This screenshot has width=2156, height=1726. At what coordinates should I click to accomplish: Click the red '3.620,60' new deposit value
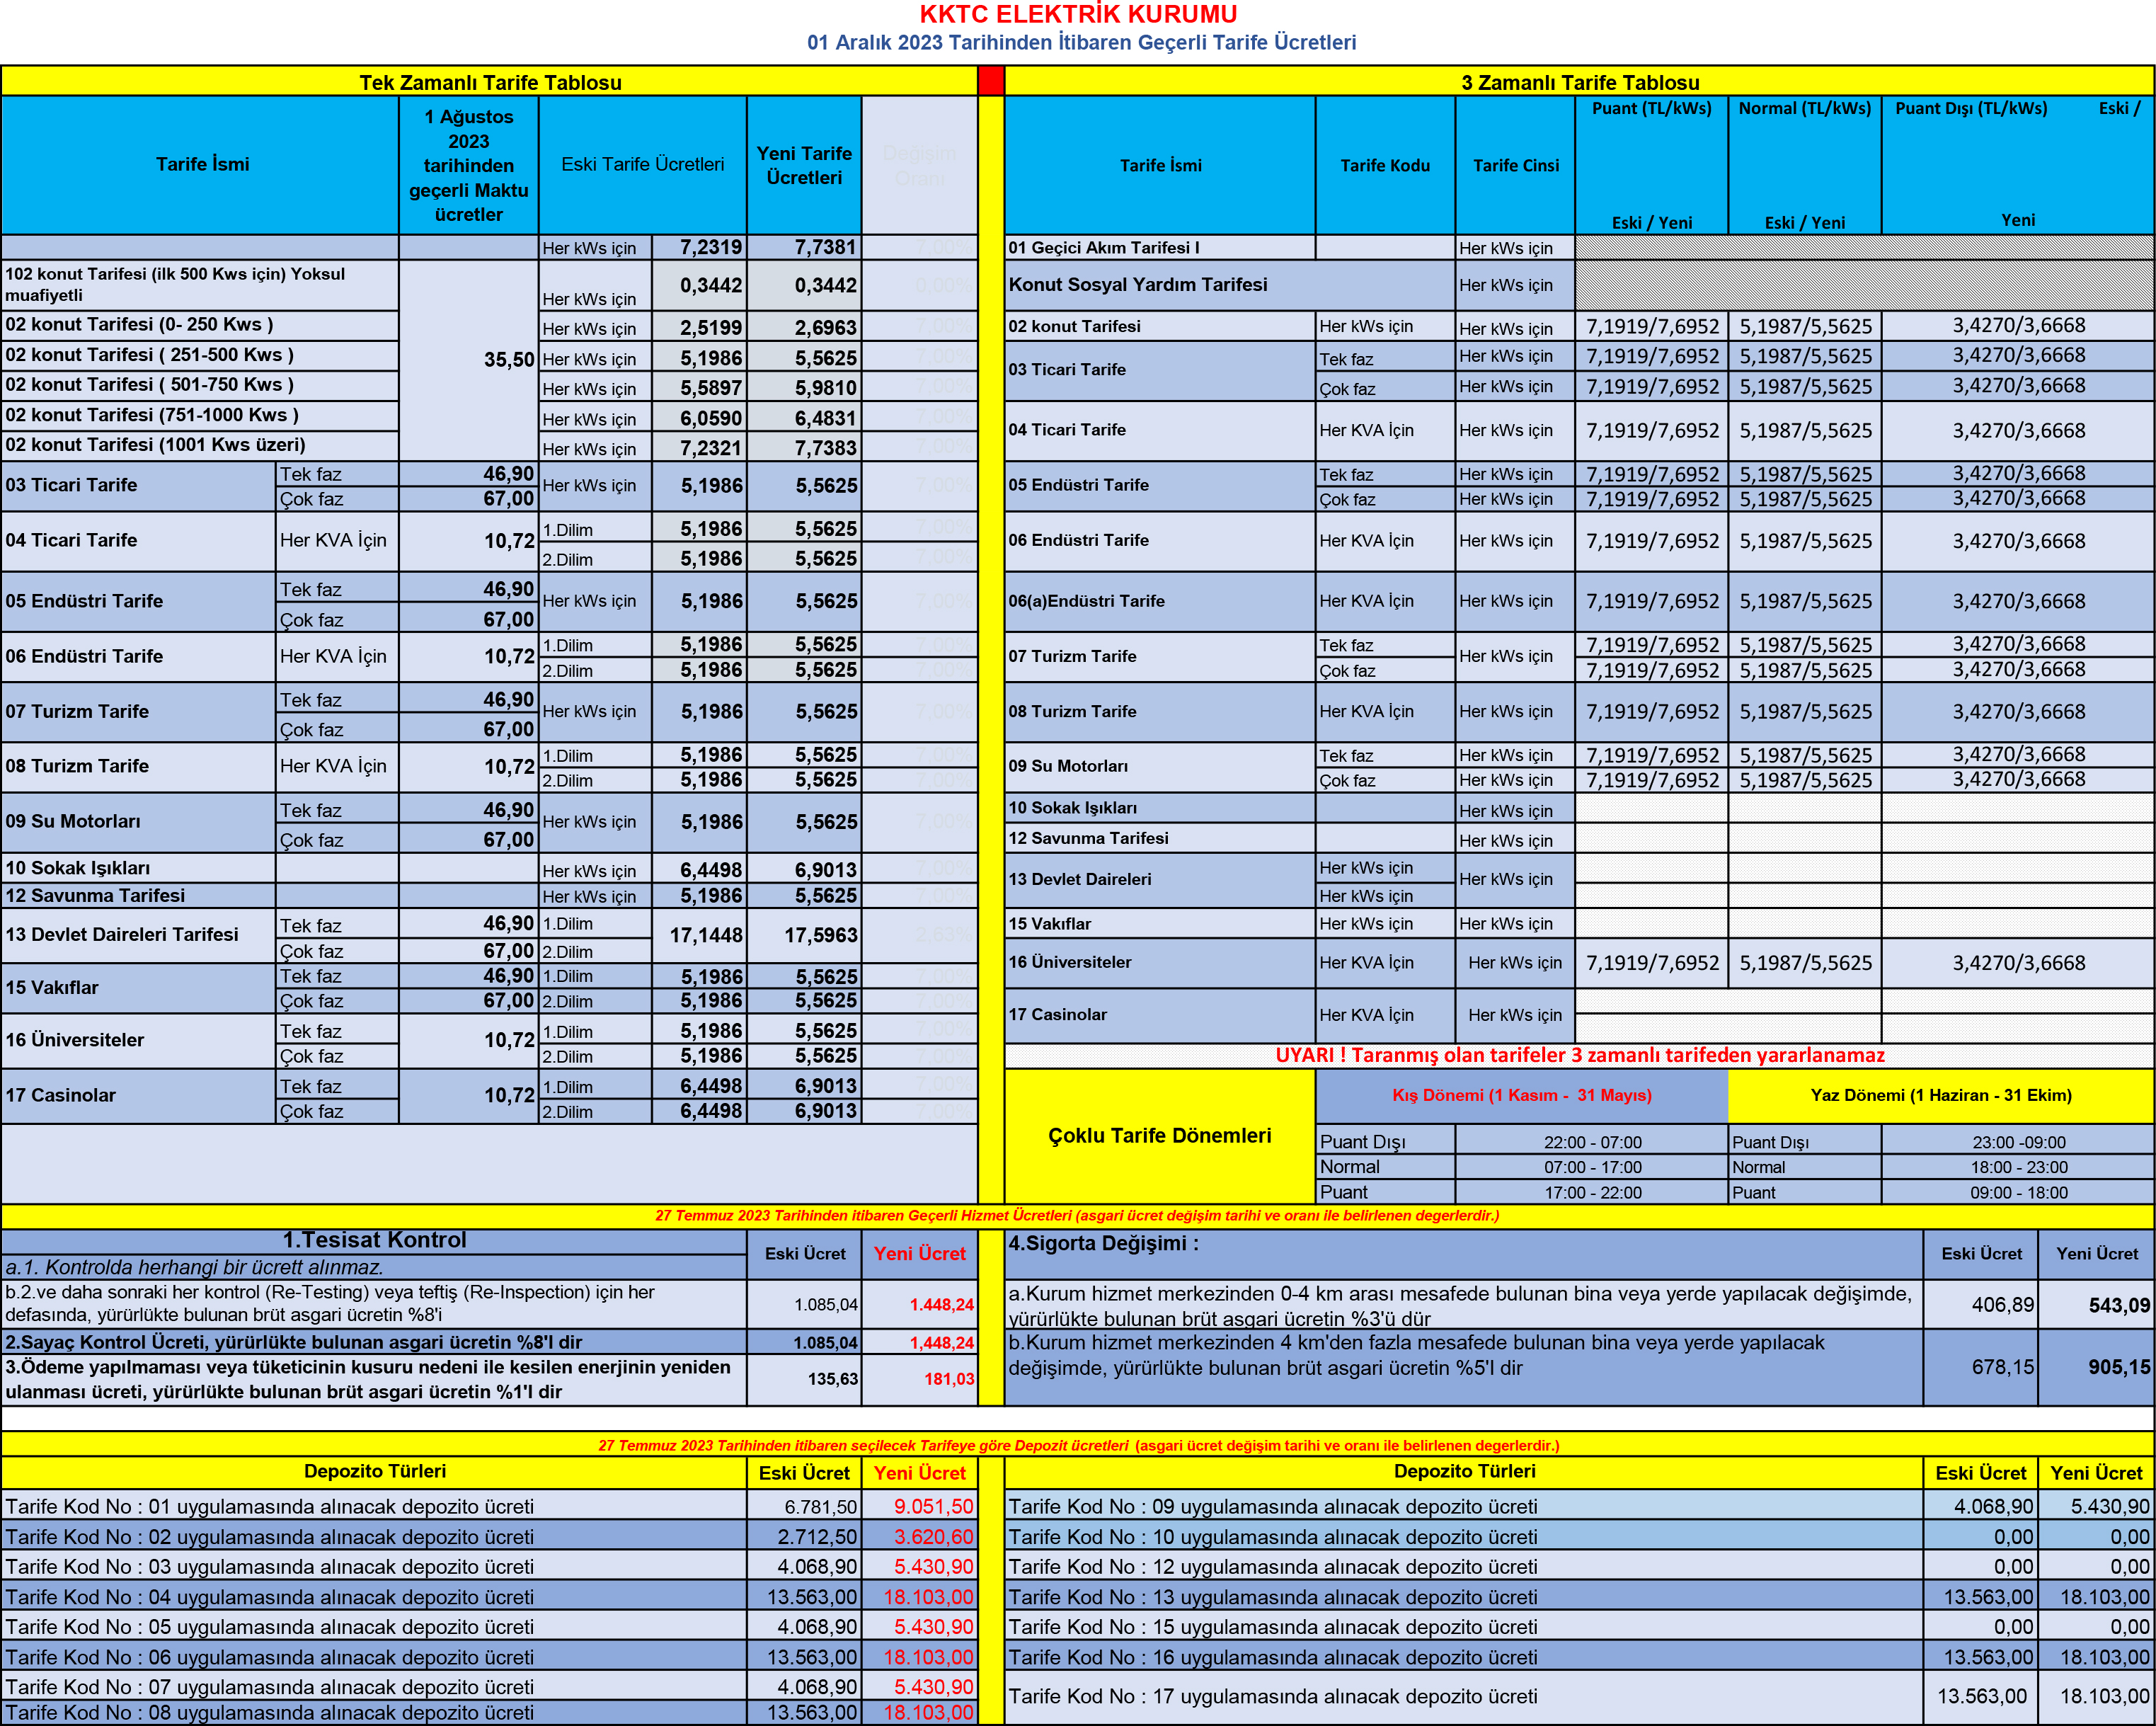pos(920,1536)
